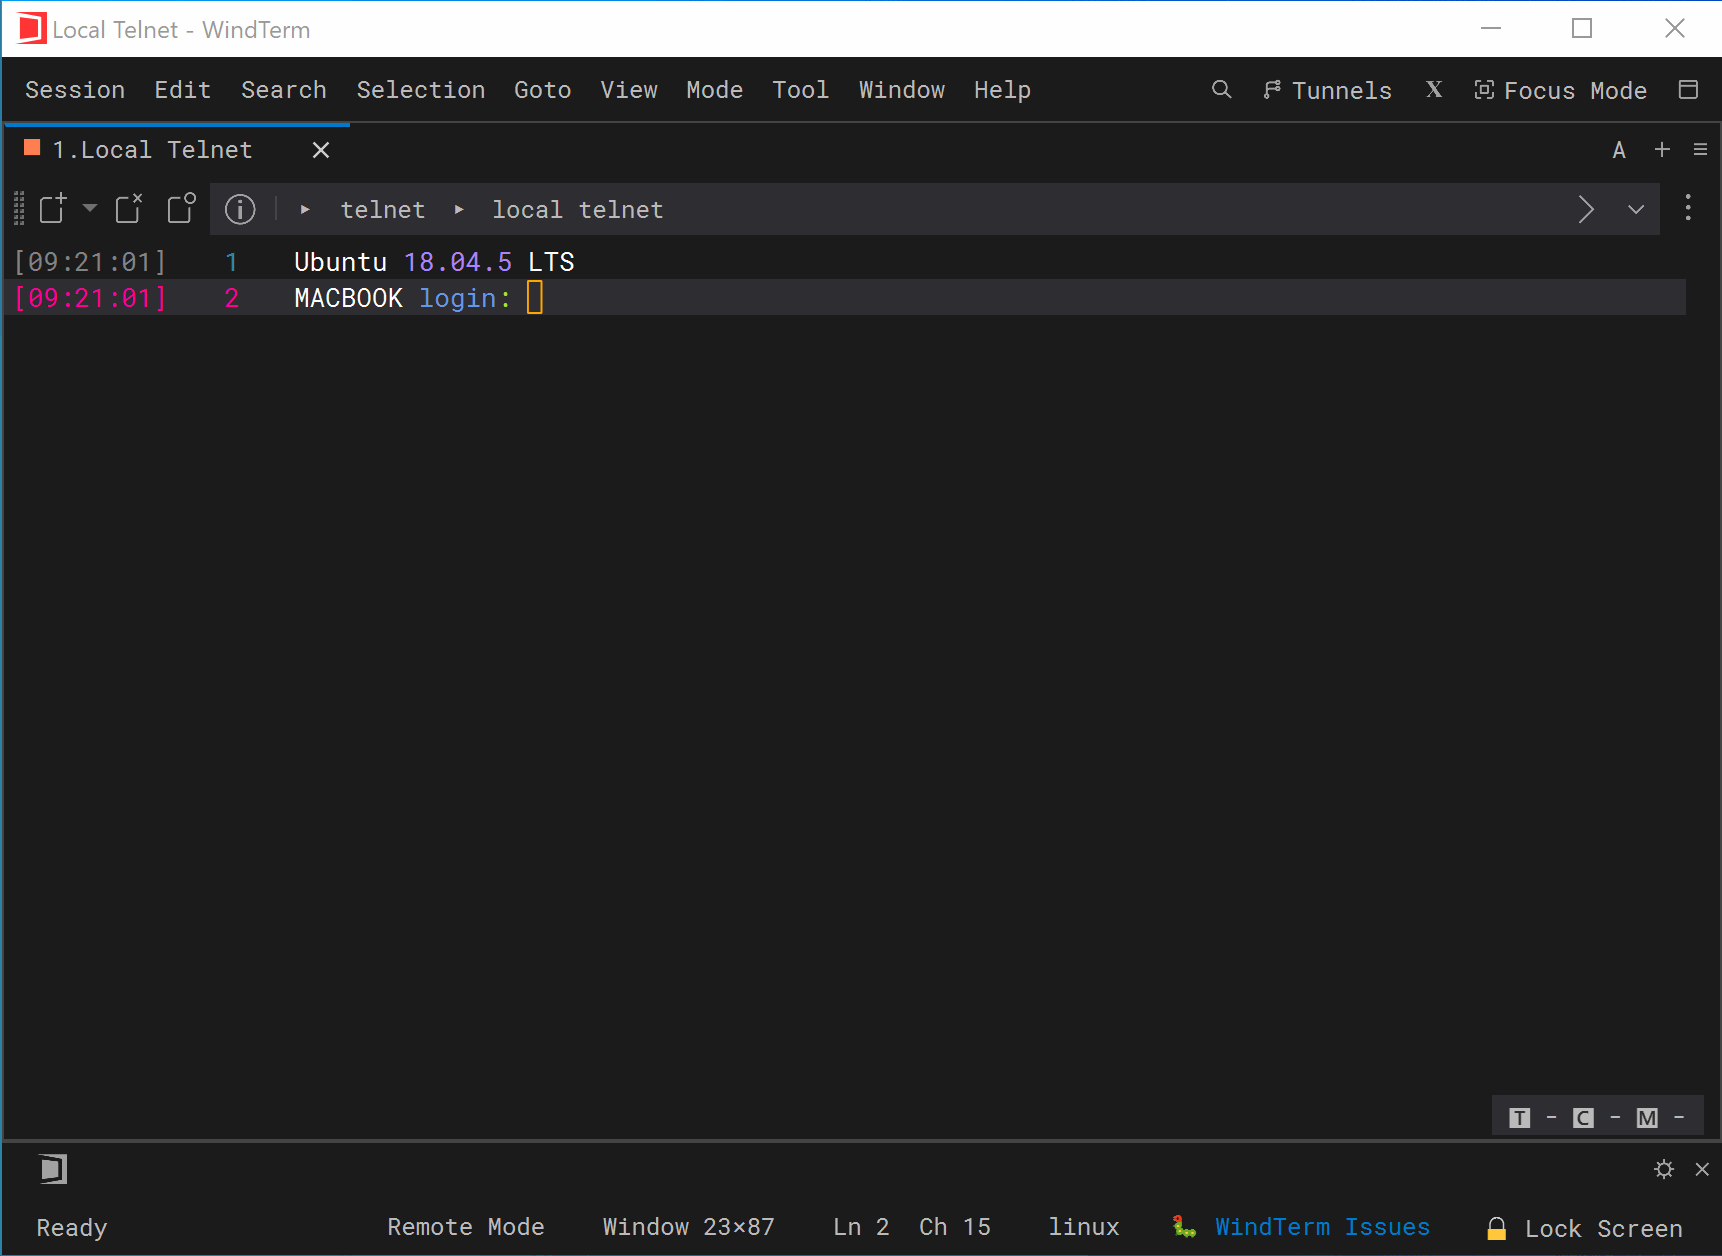This screenshot has height=1256, width=1722.
Task: Click the duplicate session icon
Action: coord(181,208)
